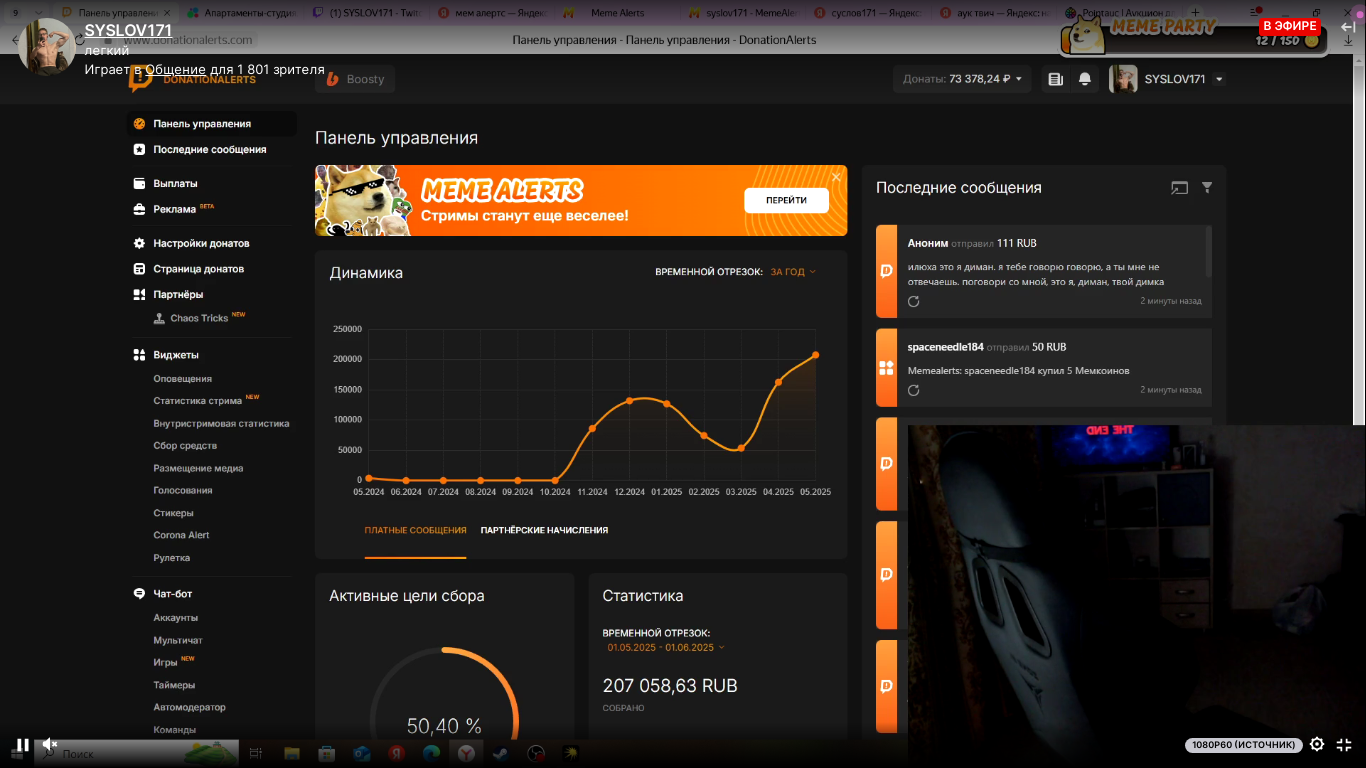Open the Статистика стрима widget item
The image size is (1366, 768).
(197, 401)
